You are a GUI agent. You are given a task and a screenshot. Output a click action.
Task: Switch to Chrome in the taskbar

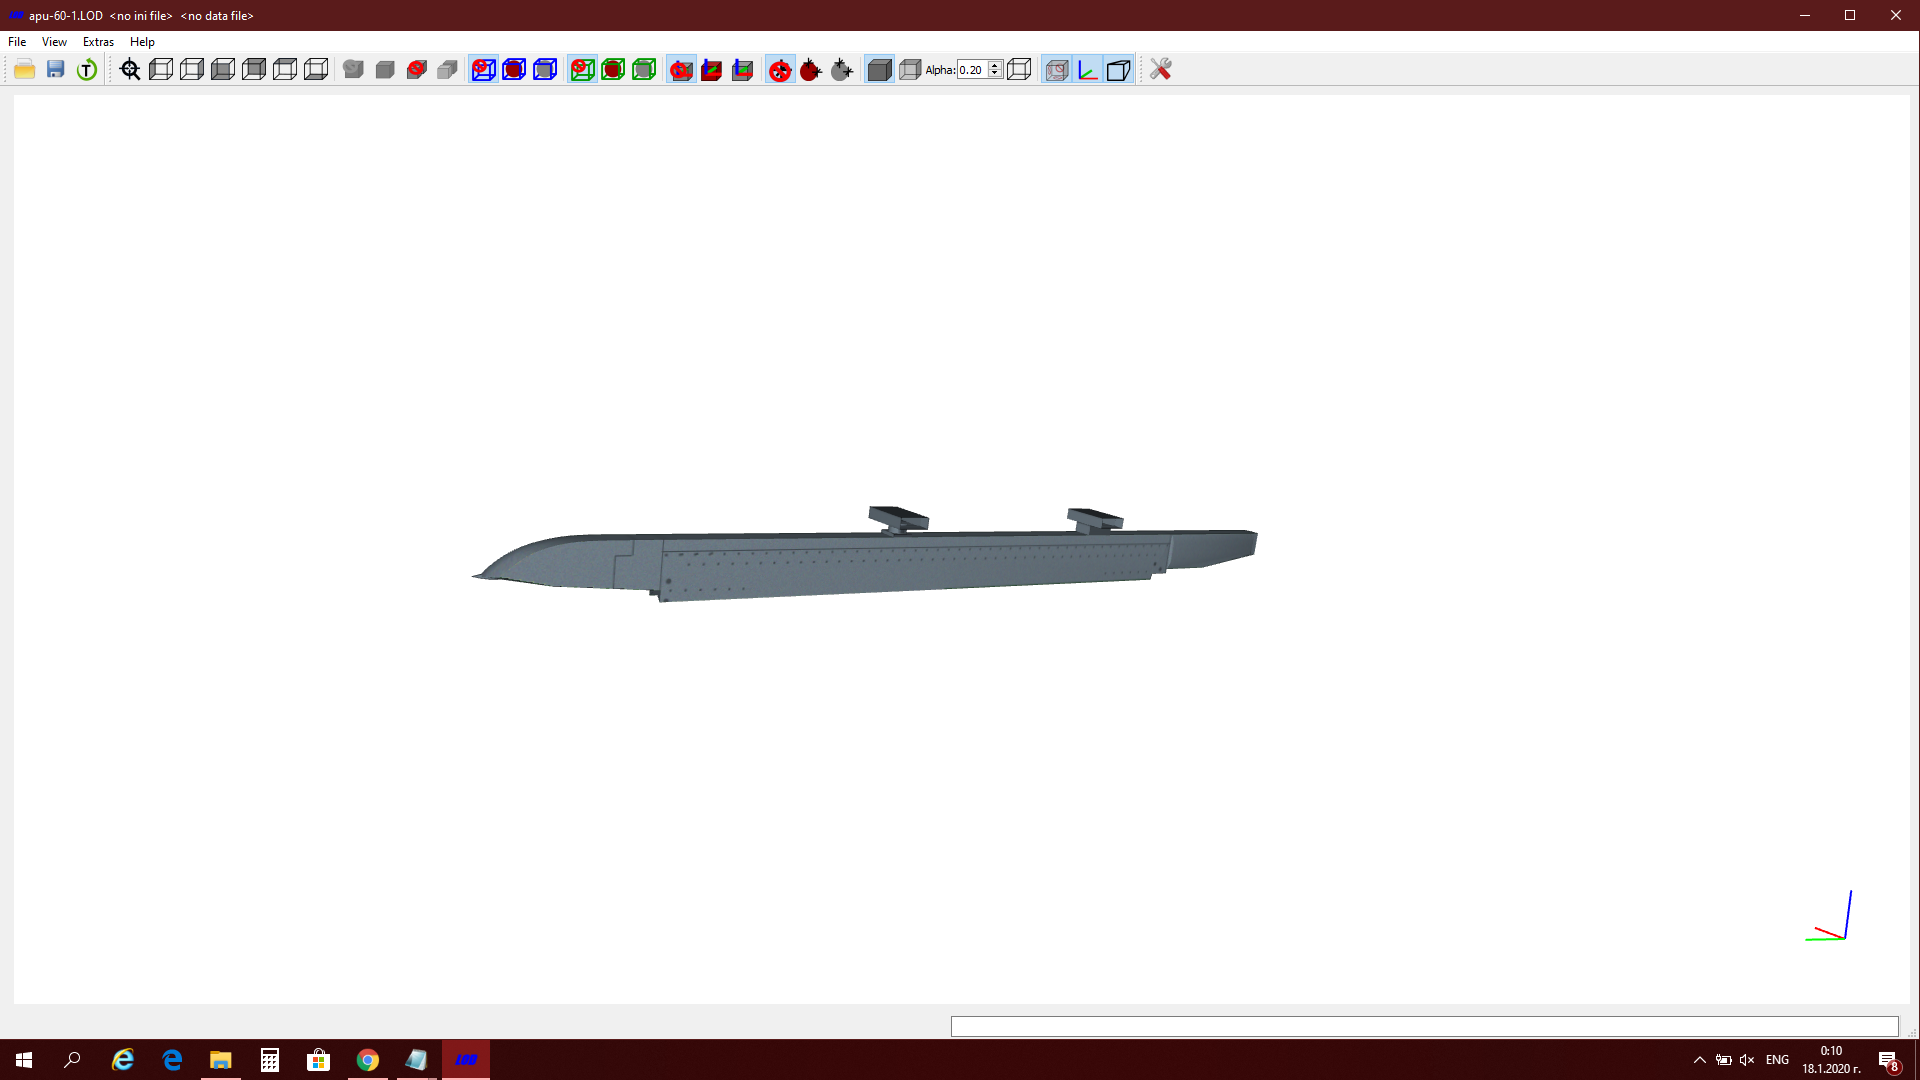(x=367, y=1060)
